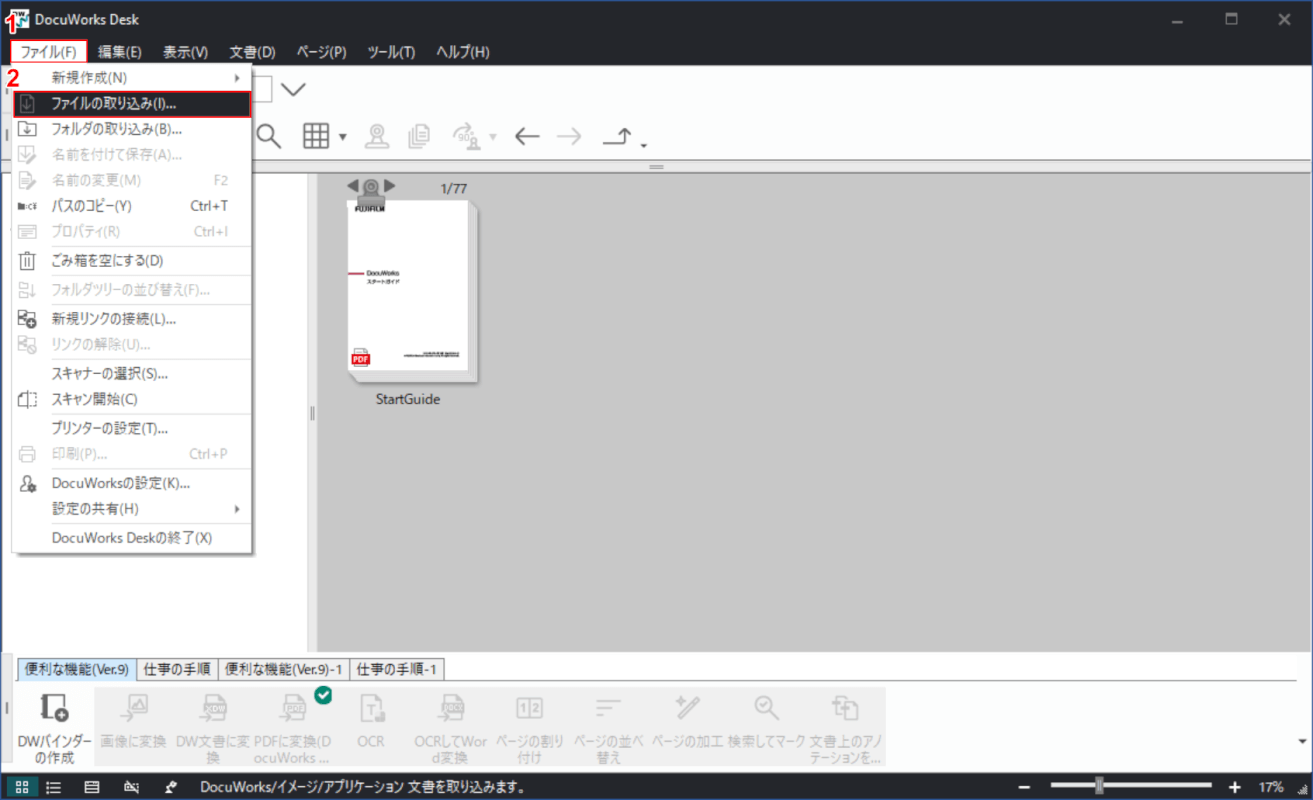The height and width of the screenshot is (800, 1313).
Task: Click DW文書に変換 tool
Action: point(213,727)
